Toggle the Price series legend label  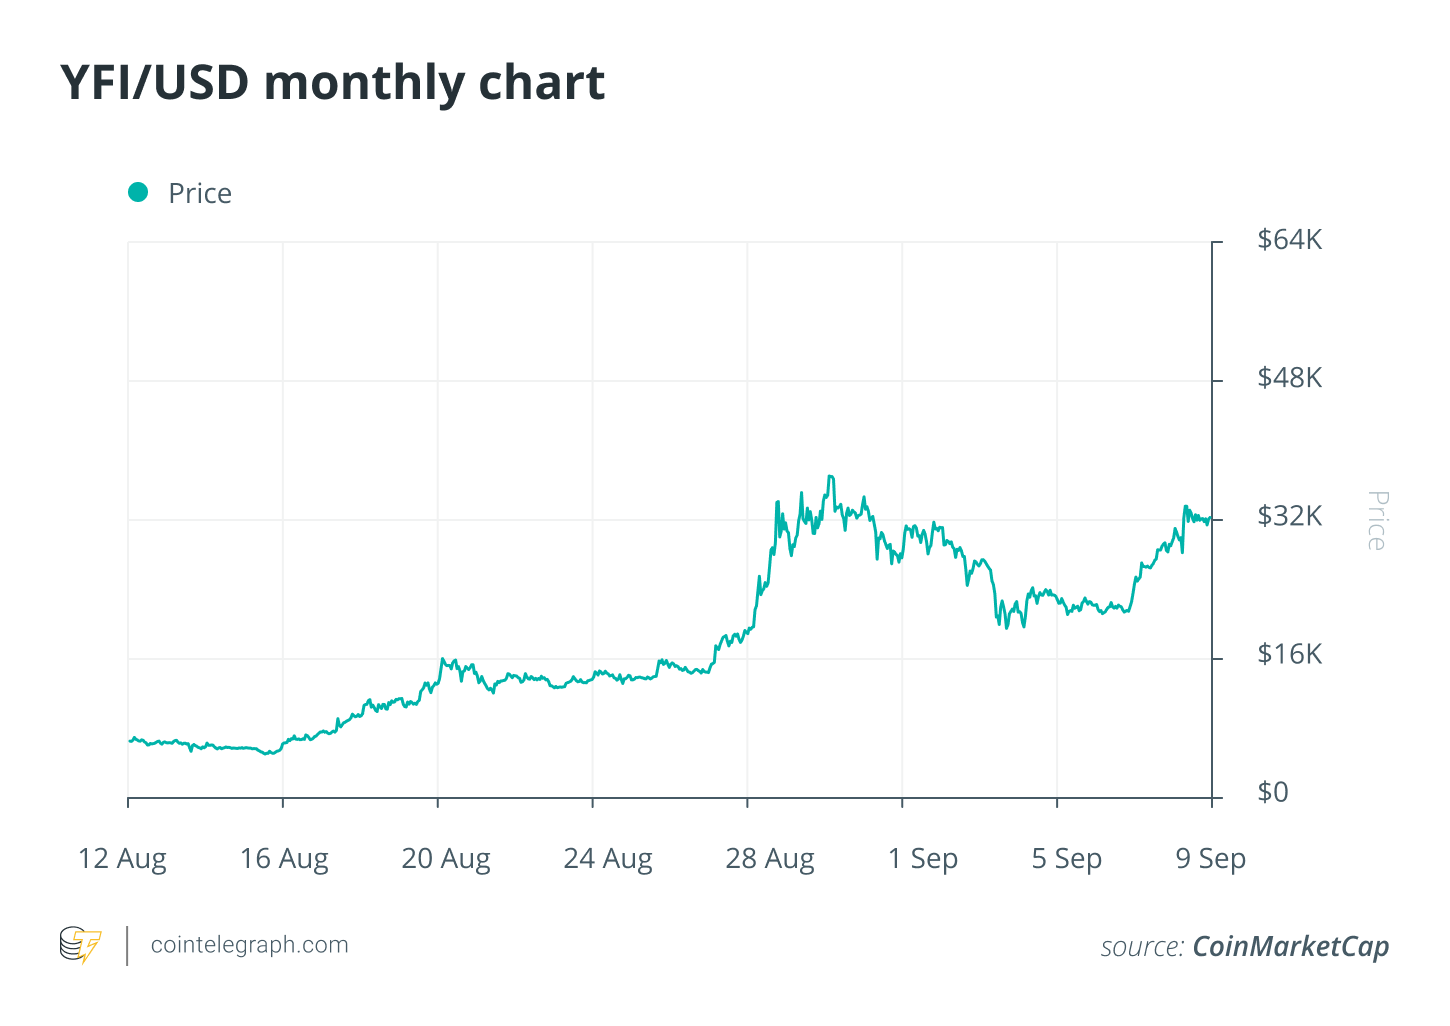point(200,193)
